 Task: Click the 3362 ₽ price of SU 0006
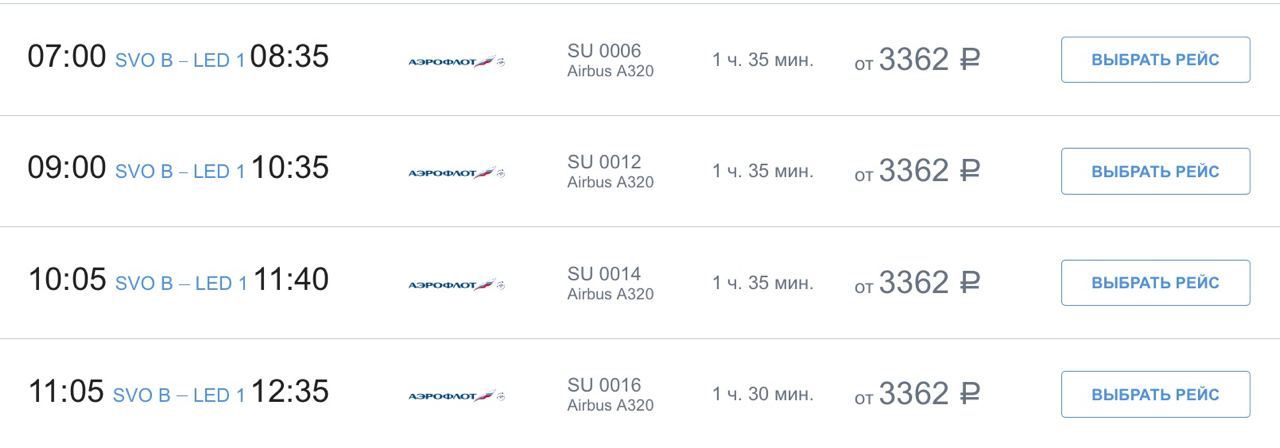pos(929,60)
